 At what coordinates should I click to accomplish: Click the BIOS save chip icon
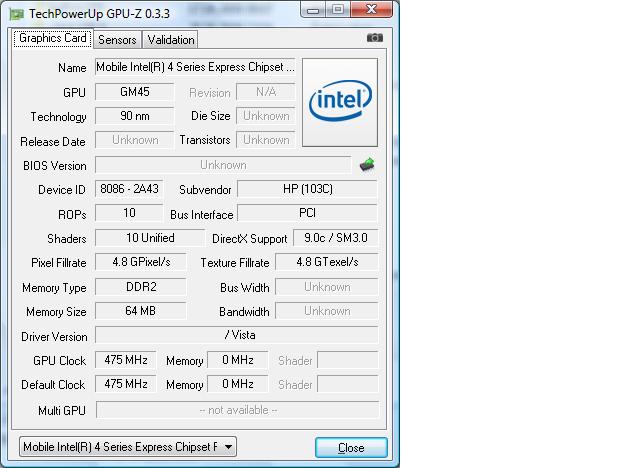pyautogui.click(x=367, y=164)
